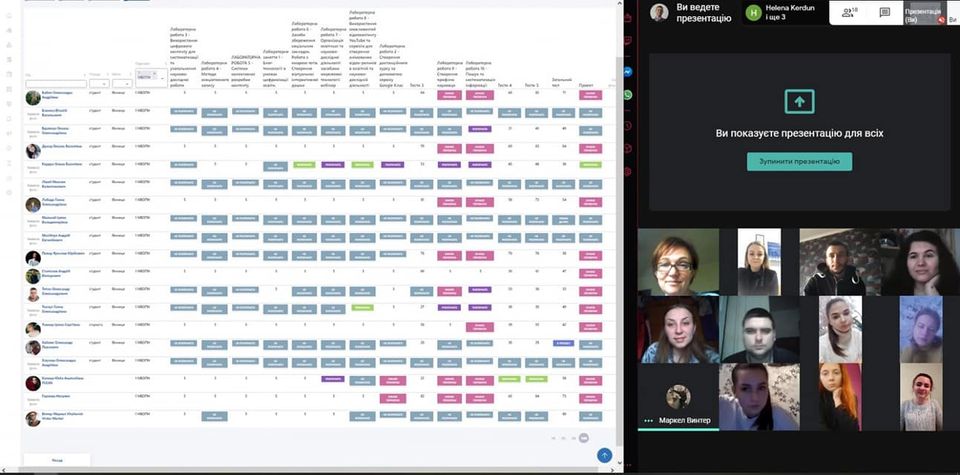Open the first student's name link
This screenshot has width=960, height=475.
(56, 94)
